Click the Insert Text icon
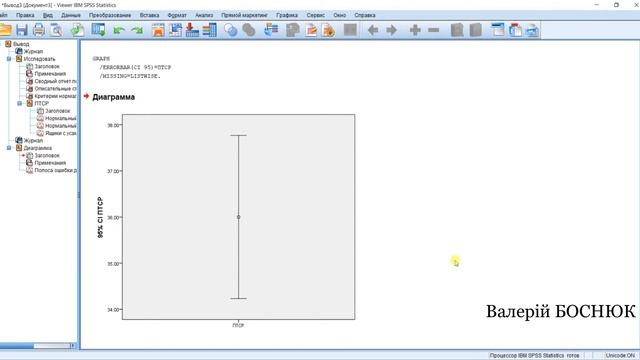The height and width of the screenshot is (360, 640). pos(532,30)
